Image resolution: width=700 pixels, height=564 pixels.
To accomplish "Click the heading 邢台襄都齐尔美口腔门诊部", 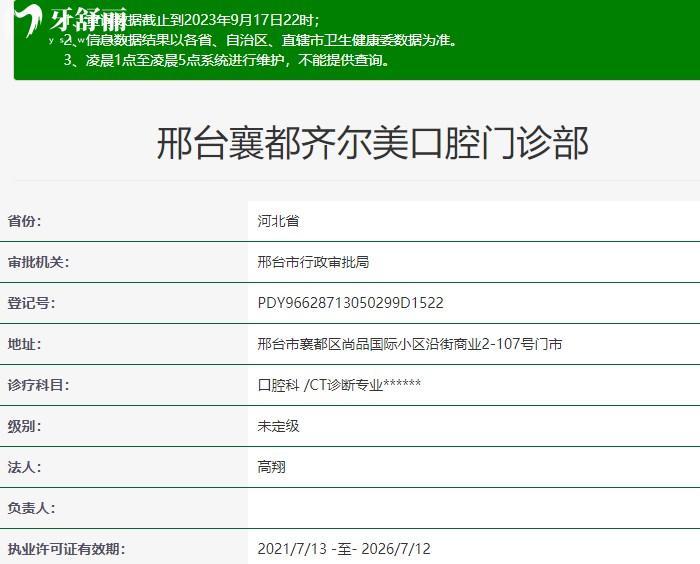I will pos(372,143).
